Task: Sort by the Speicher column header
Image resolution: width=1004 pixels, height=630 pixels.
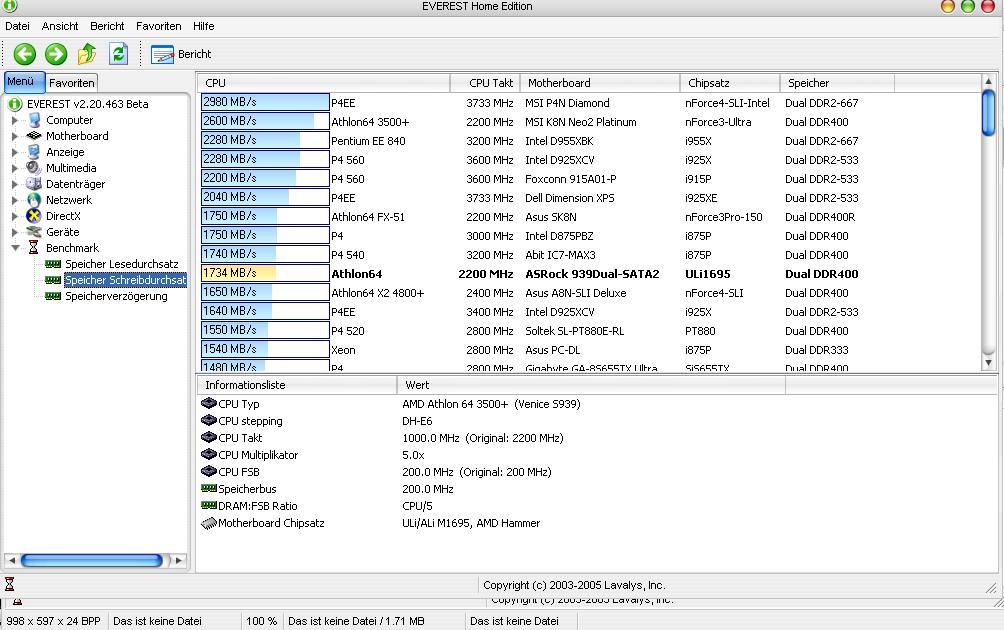Action: (x=837, y=83)
